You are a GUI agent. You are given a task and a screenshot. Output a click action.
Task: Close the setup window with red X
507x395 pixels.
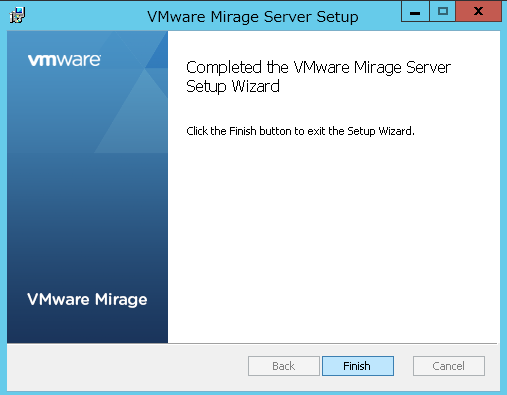[x=478, y=12]
